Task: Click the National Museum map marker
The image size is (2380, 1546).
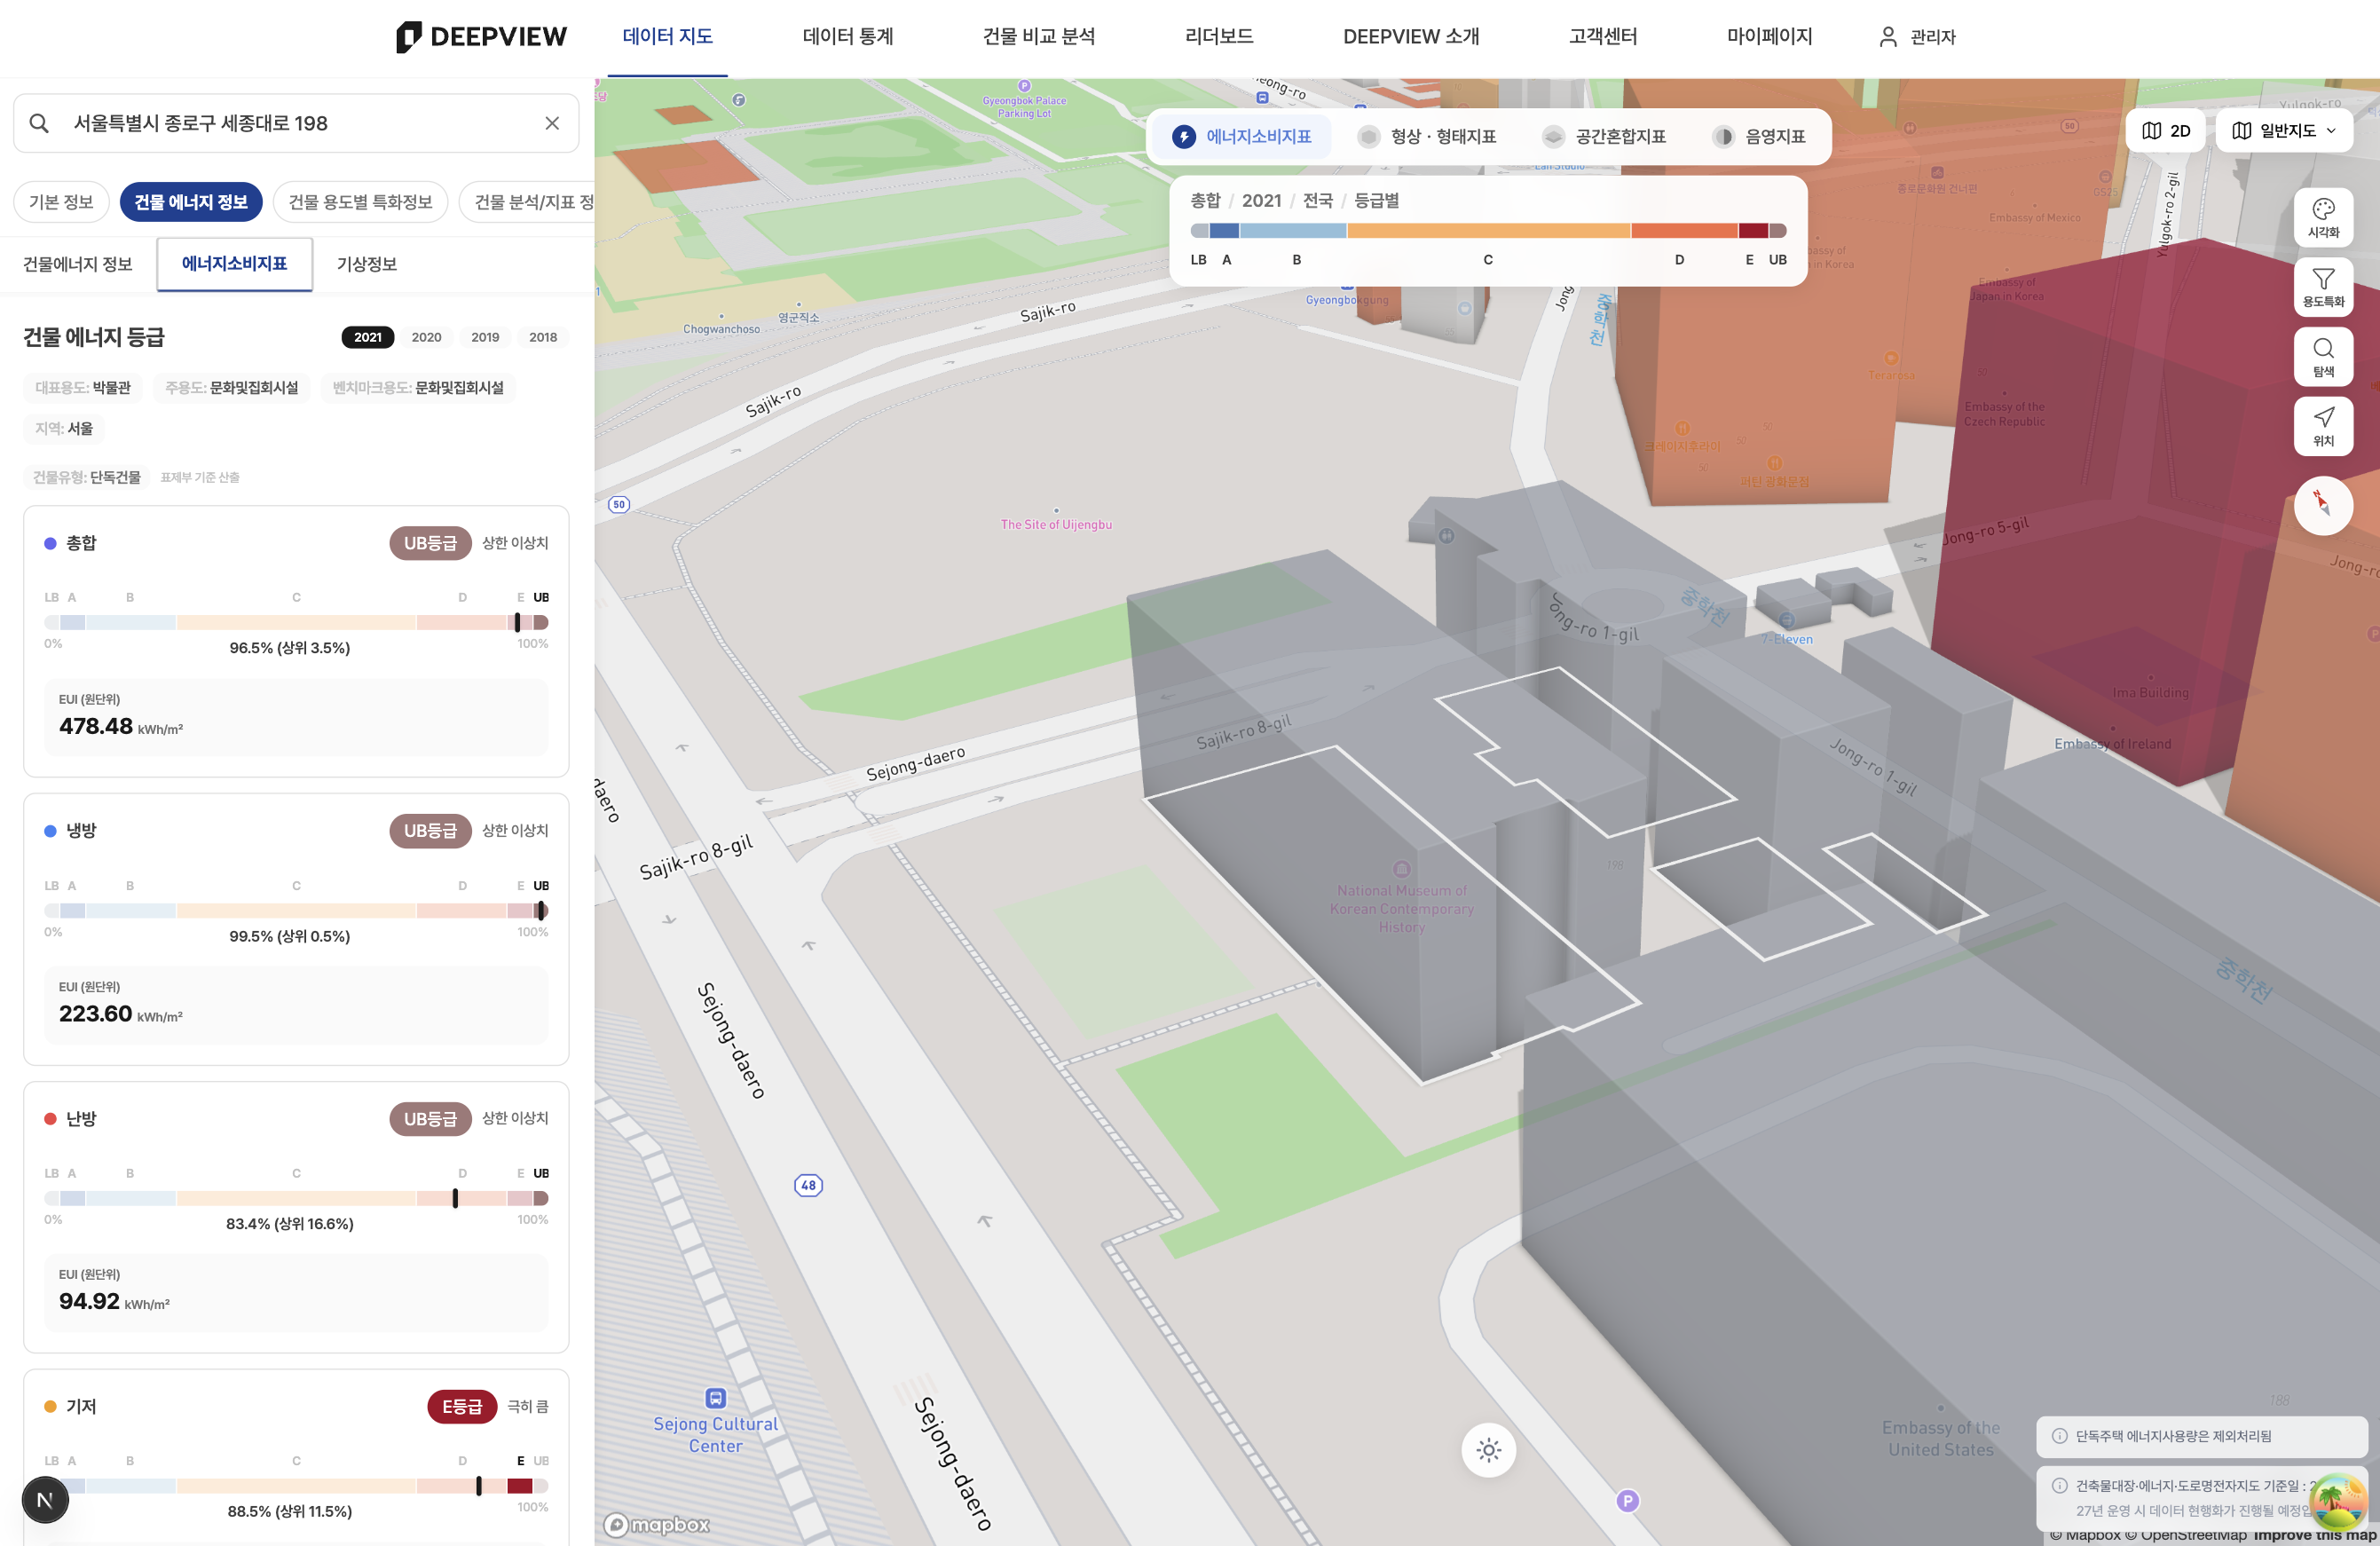Action: 1402,869
